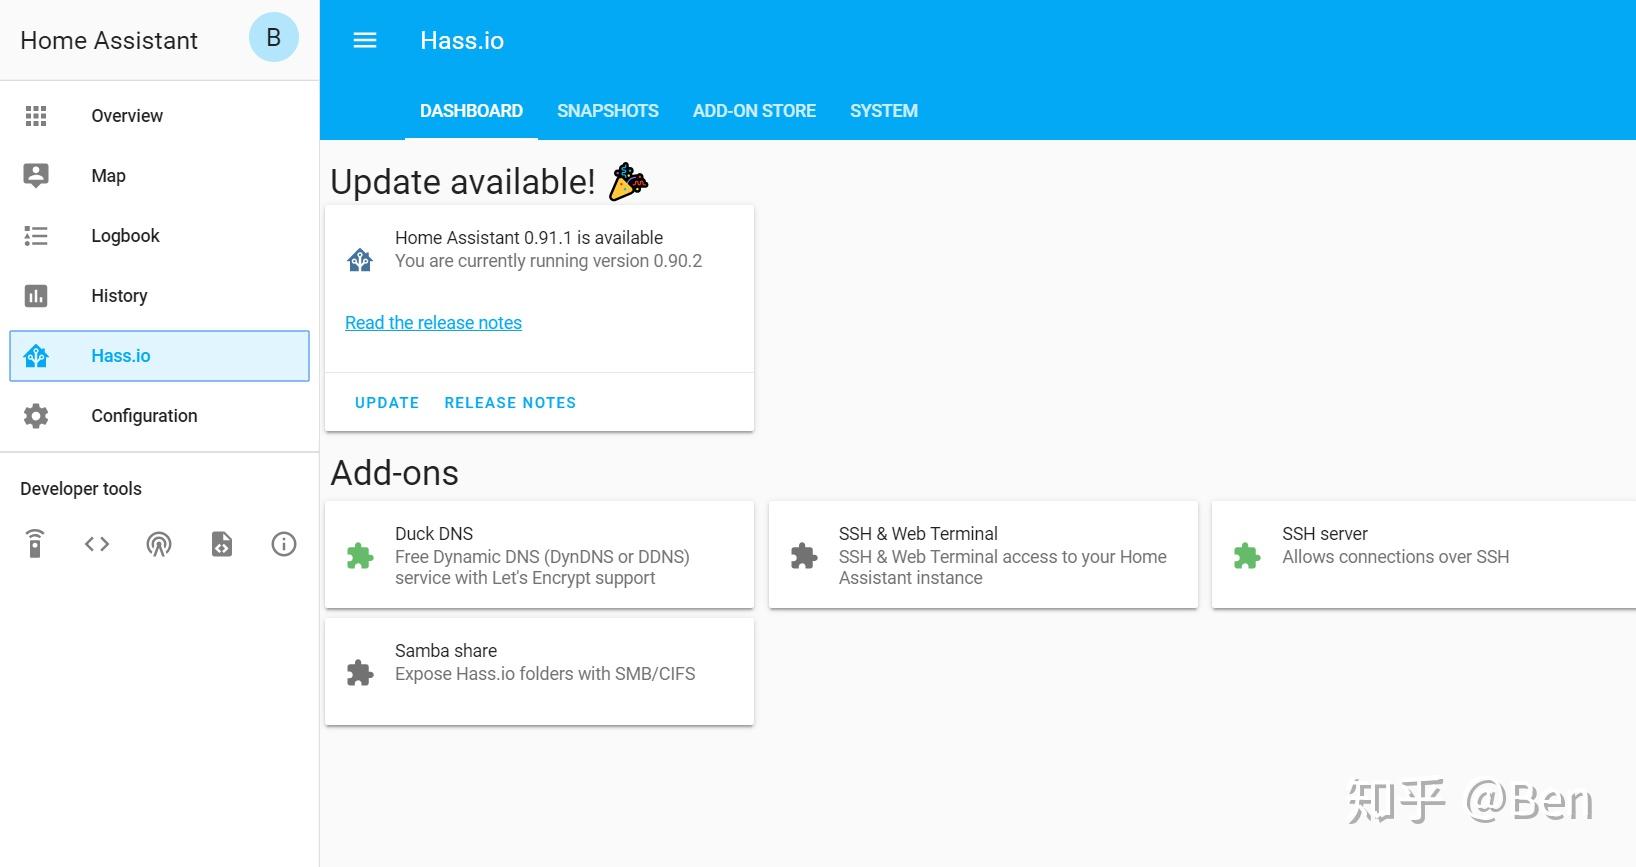Image resolution: width=1636 pixels, height=867 pixels.
Task: Open the Info circle developer tool
Action: pos(284,544)
